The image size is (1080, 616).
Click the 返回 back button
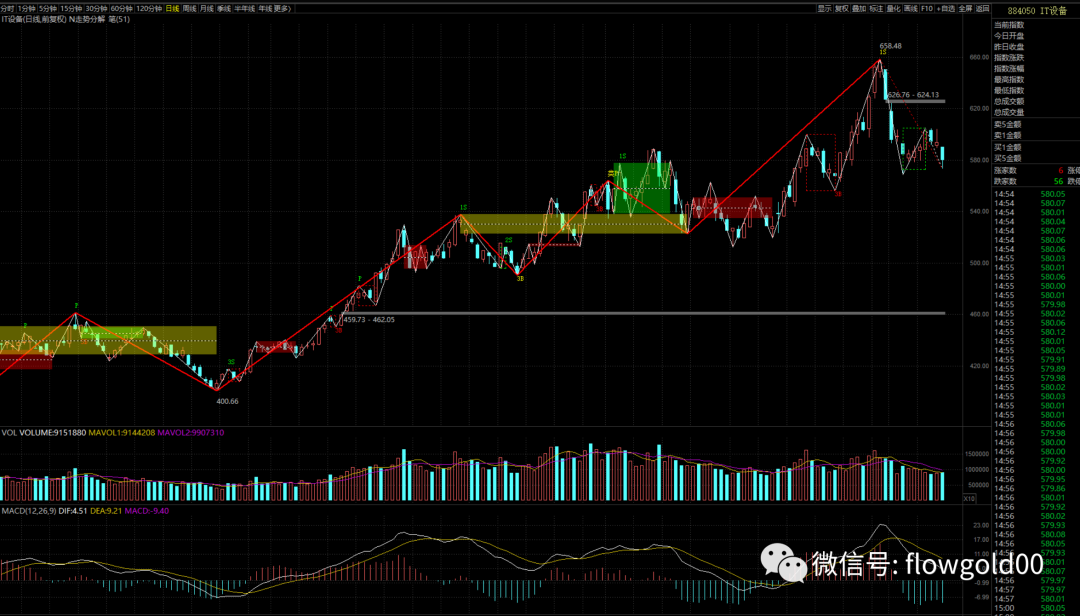pos(983,9)
